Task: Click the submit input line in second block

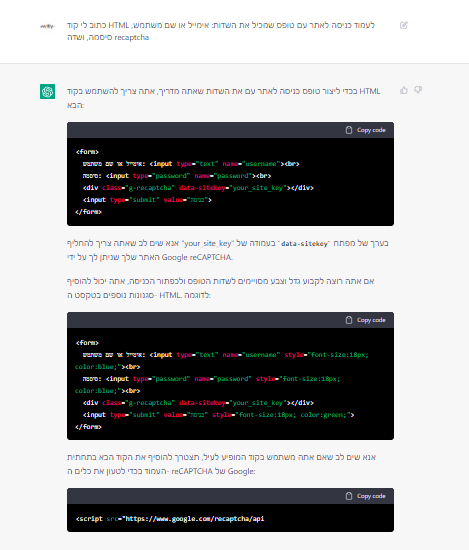Action: [x=219, y=415]
